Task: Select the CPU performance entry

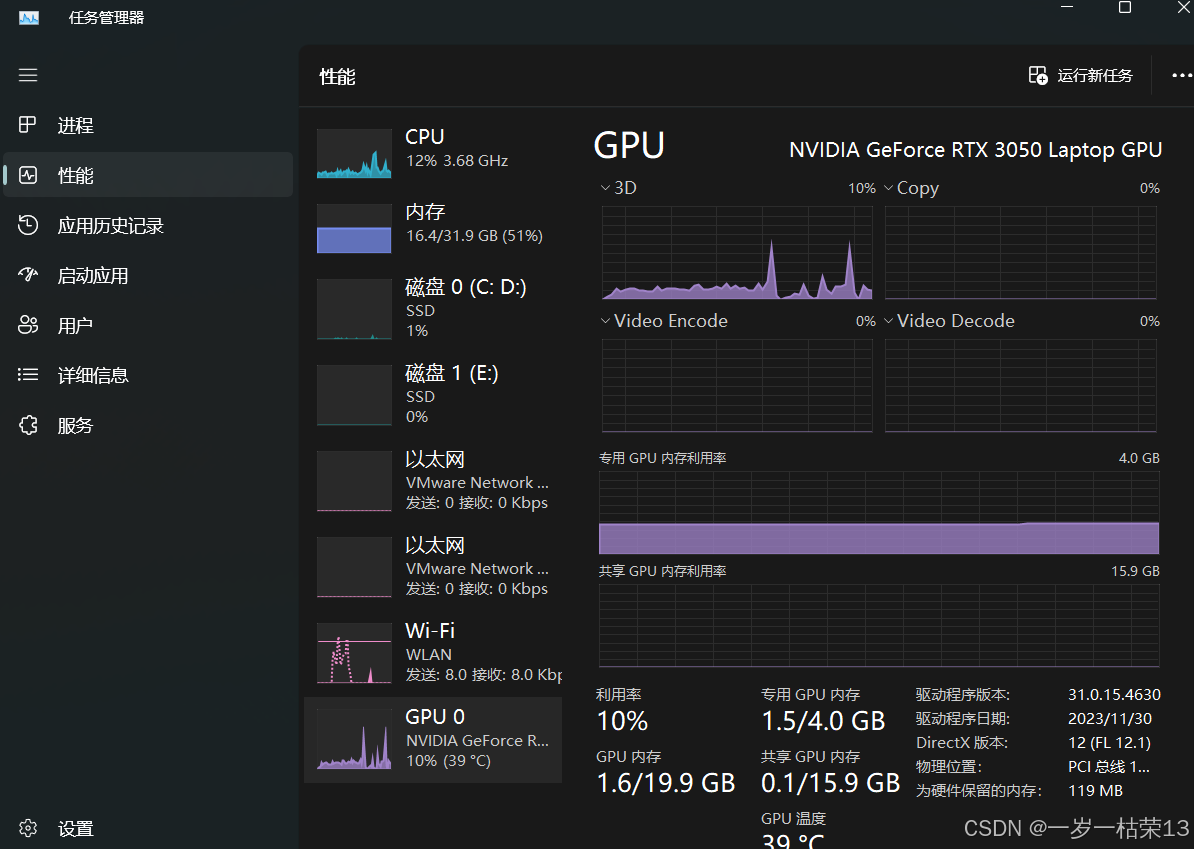Action: (x=433, y=153)
